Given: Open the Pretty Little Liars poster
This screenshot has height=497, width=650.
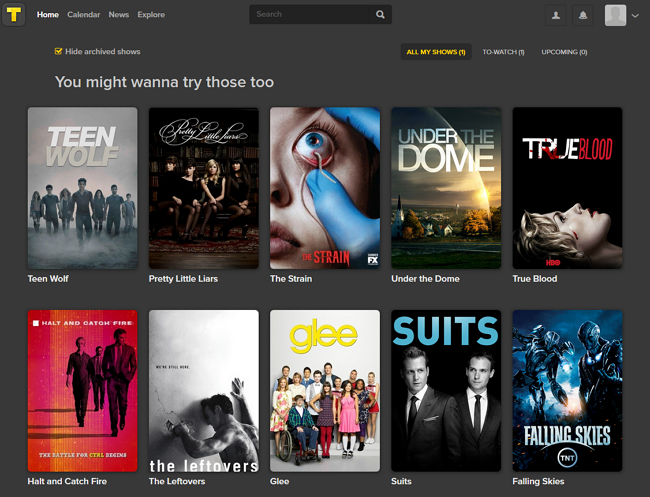Looking at the screenshot, I should coord(204,188).
